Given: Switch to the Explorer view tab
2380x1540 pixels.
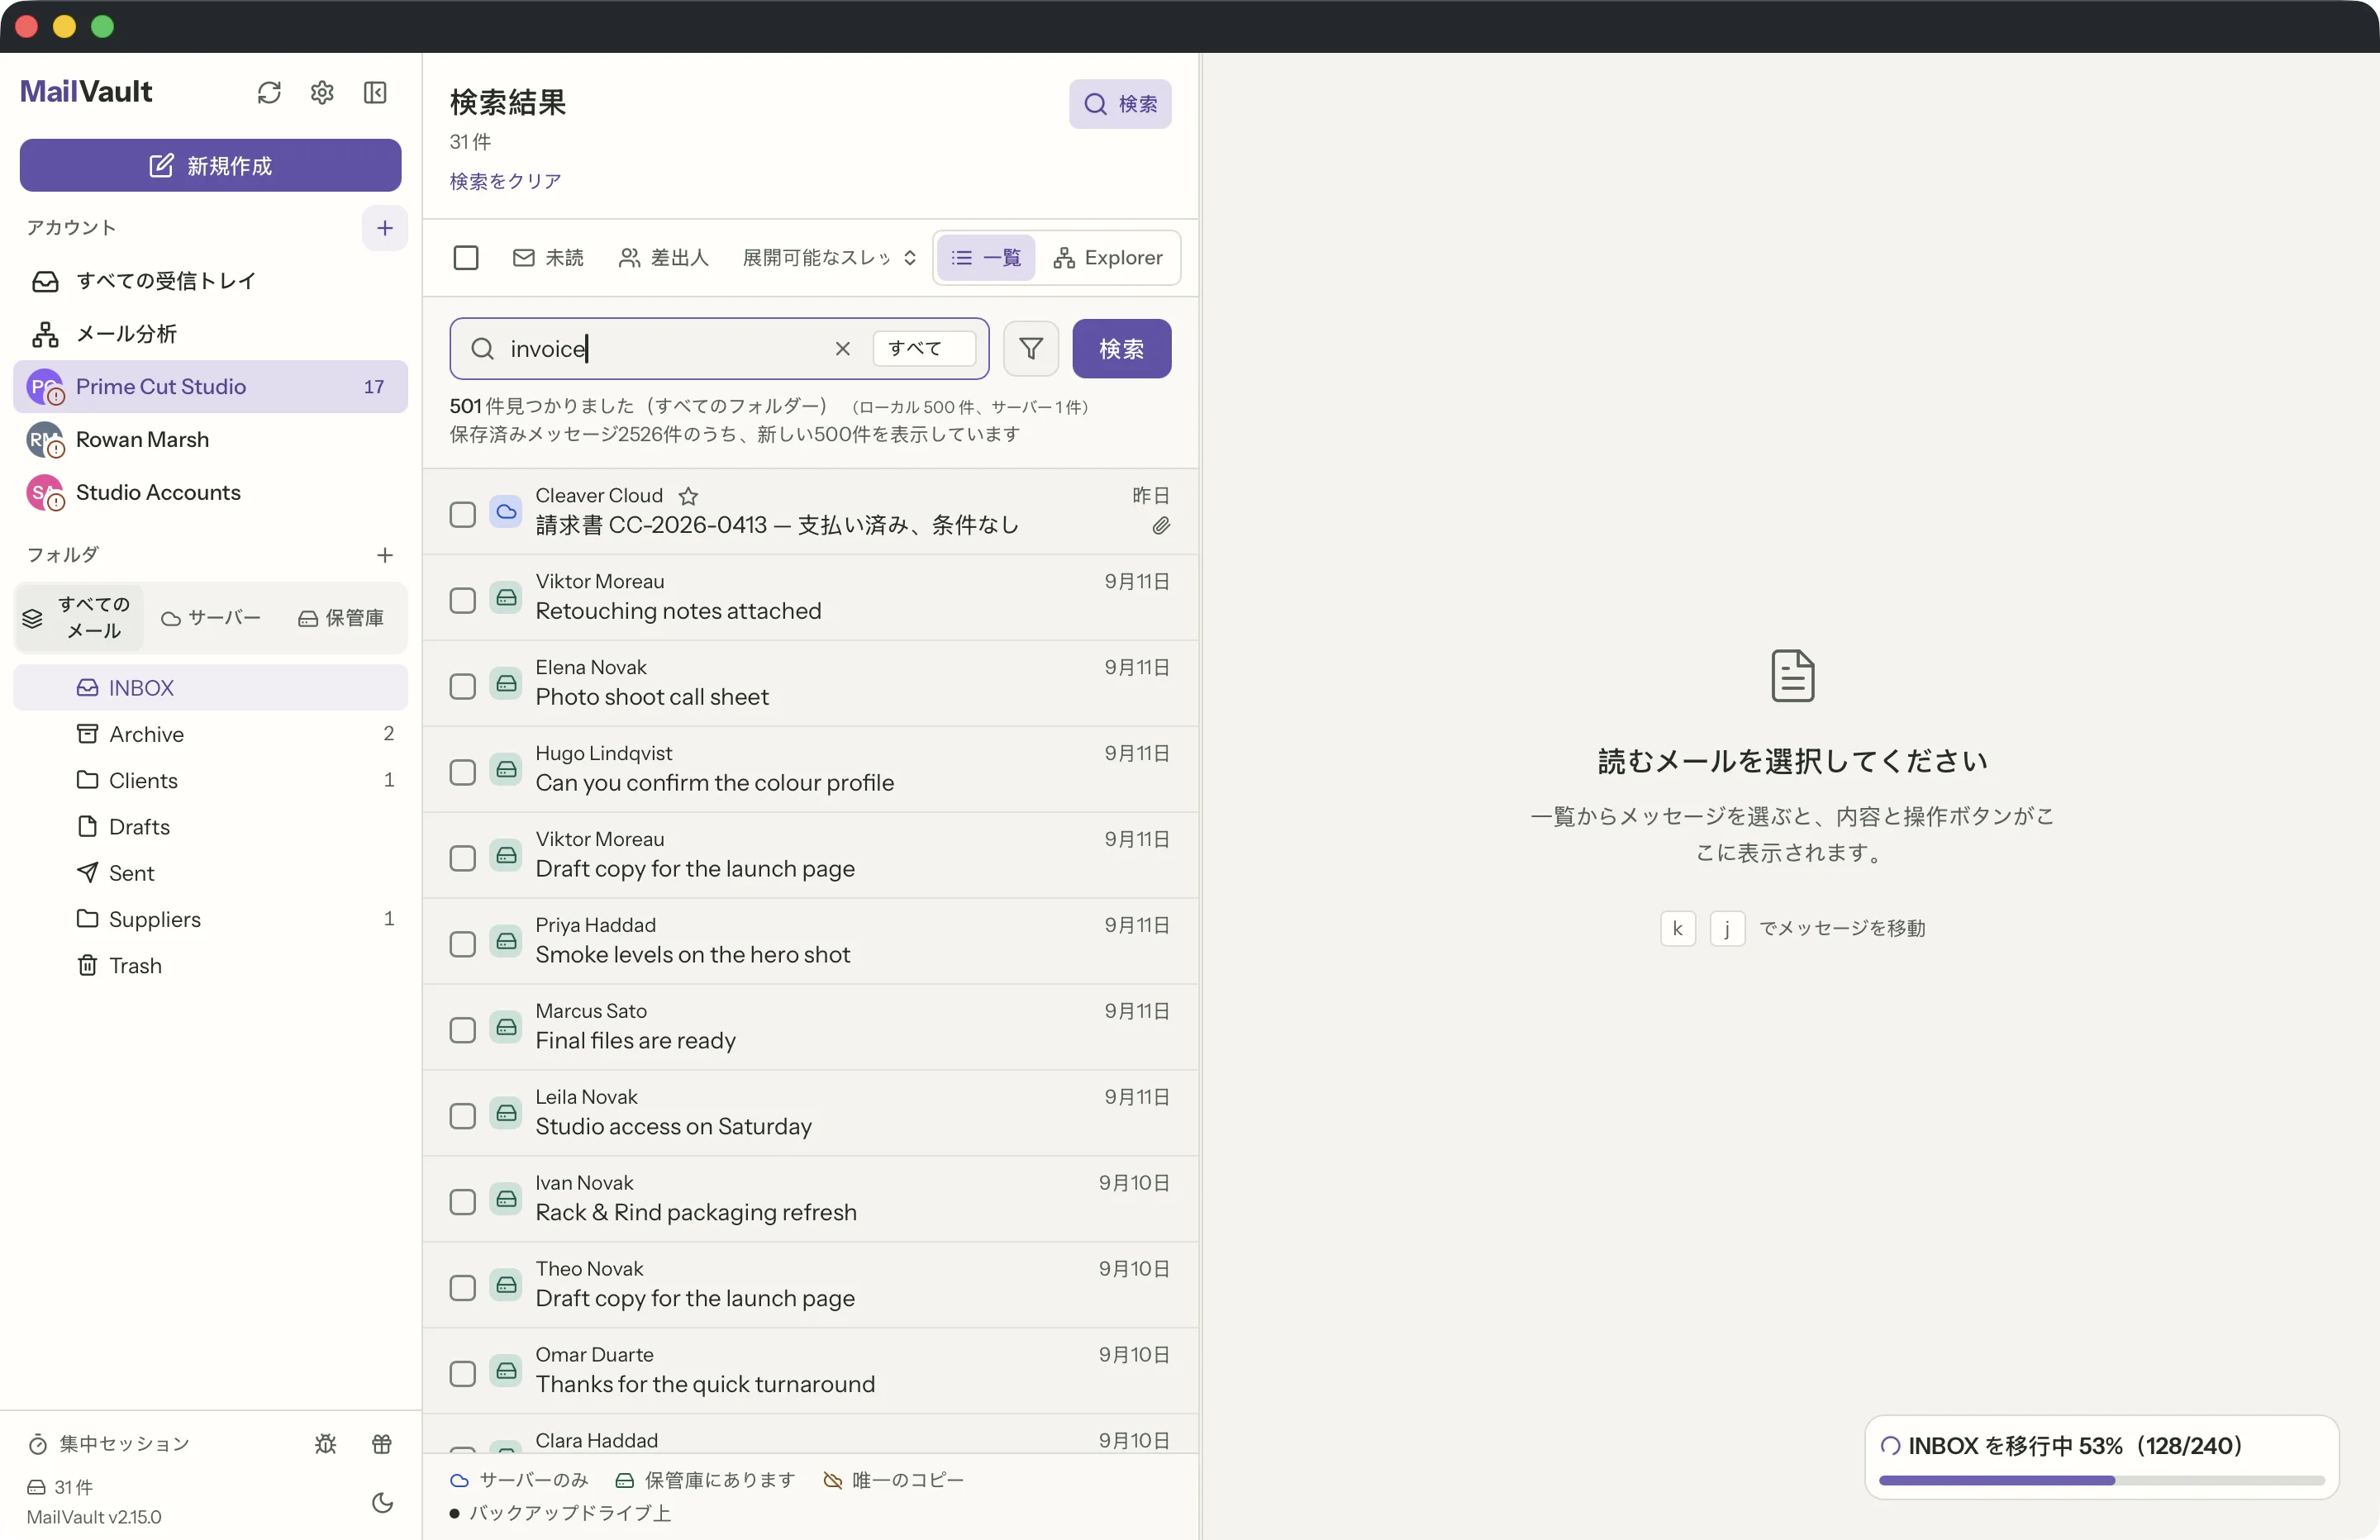Looking at the screenshot, I should click(1108, 258).
